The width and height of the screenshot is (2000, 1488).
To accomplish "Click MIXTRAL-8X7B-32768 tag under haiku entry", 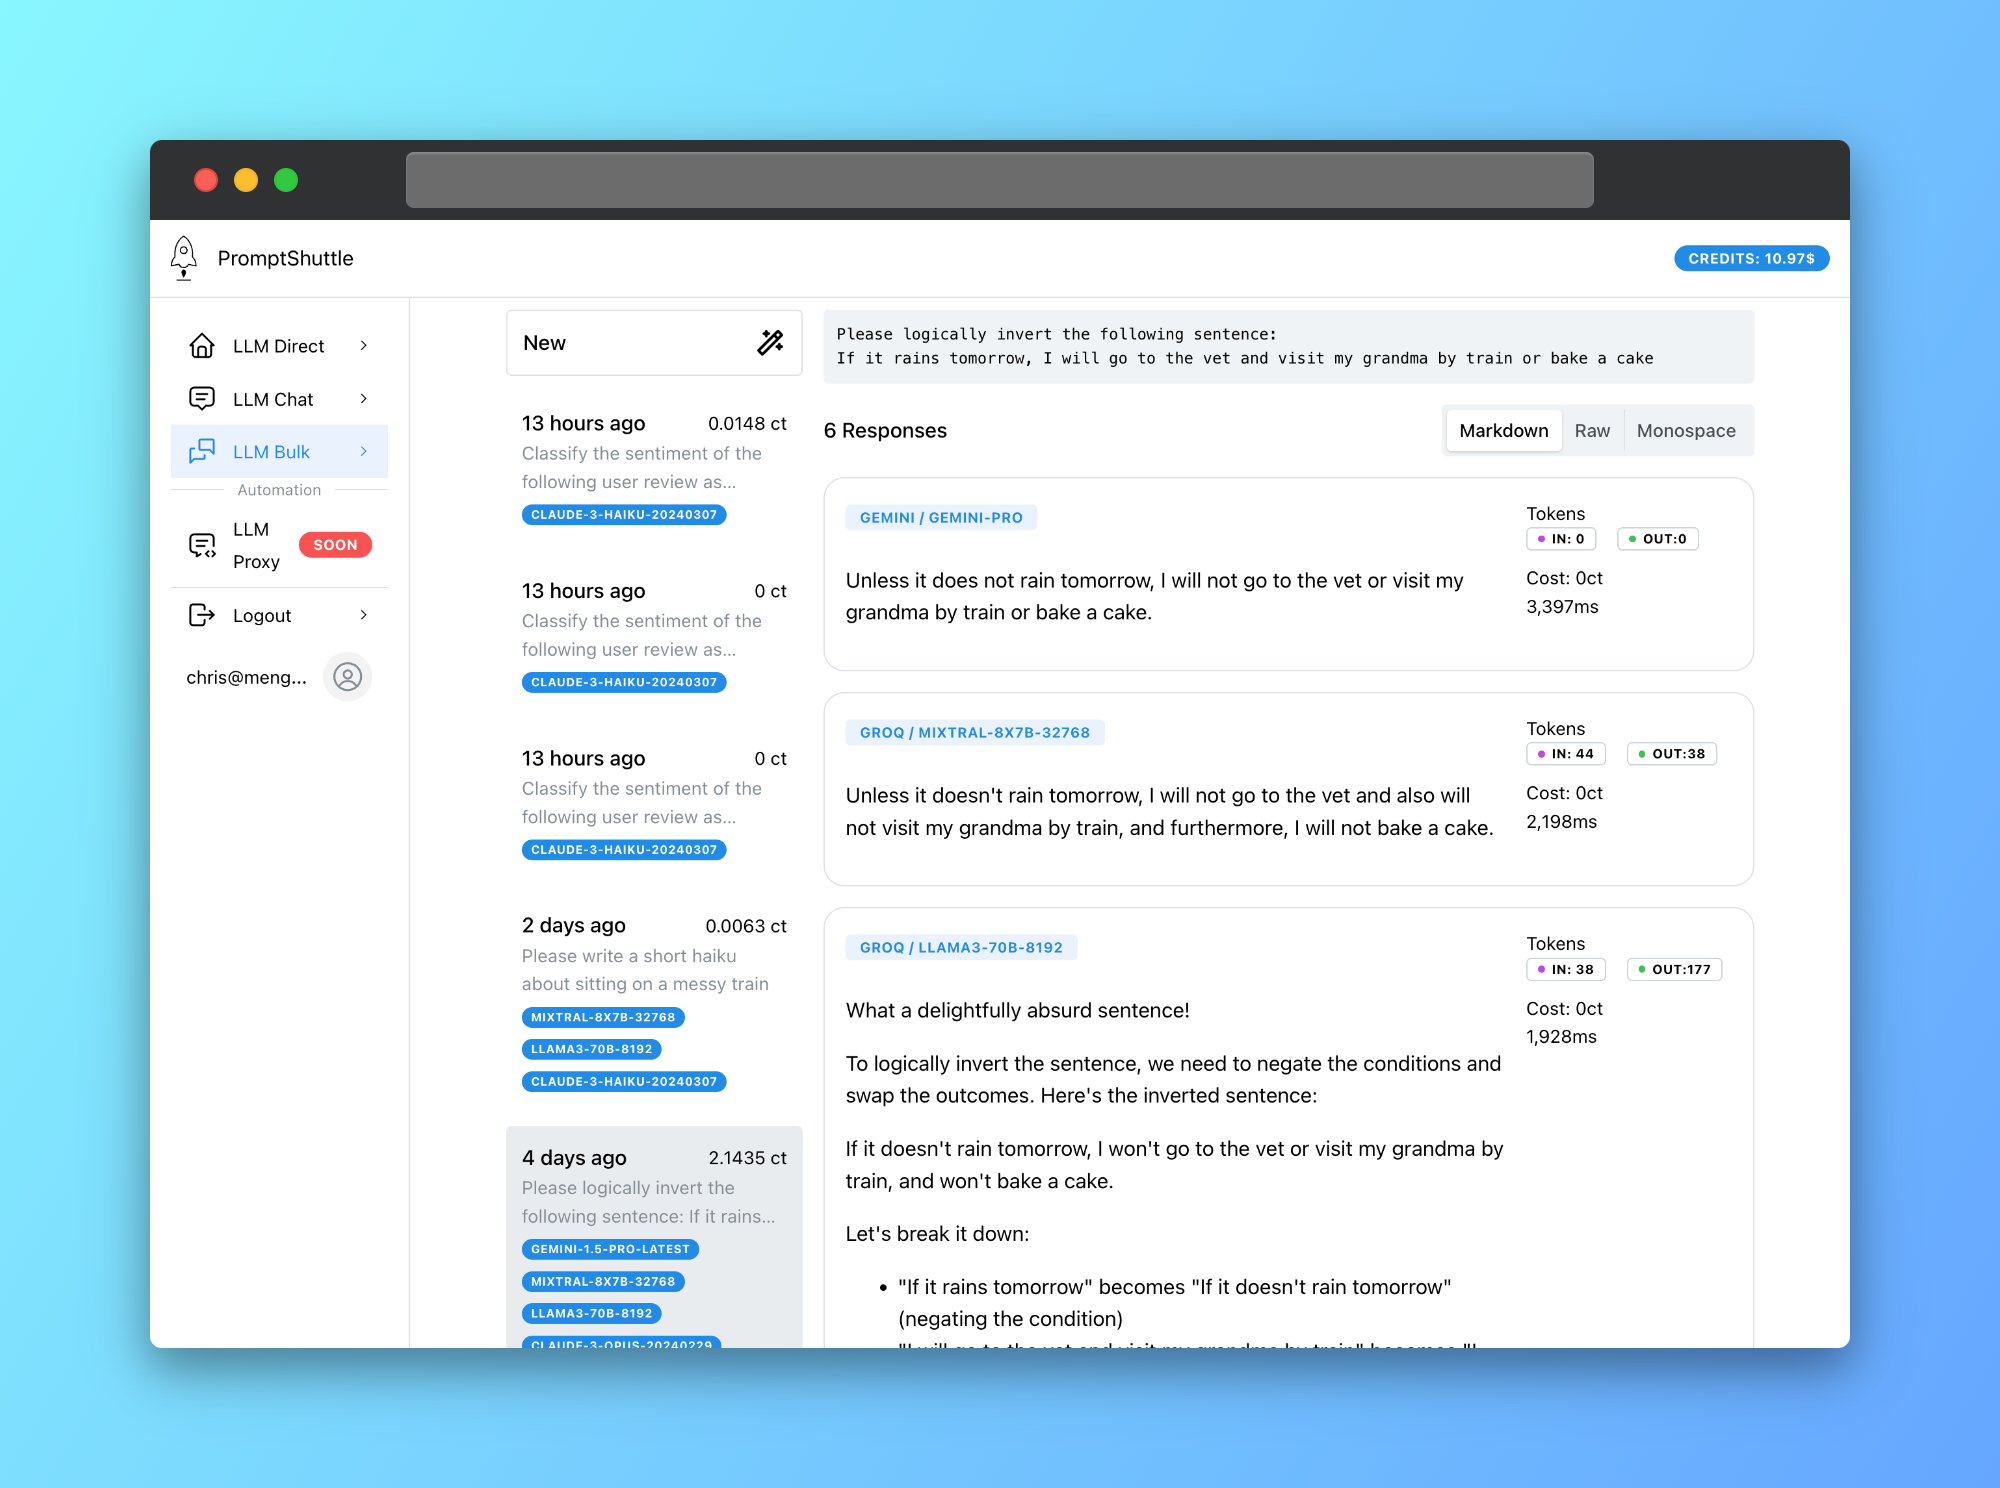I will tap(603, 1017).
